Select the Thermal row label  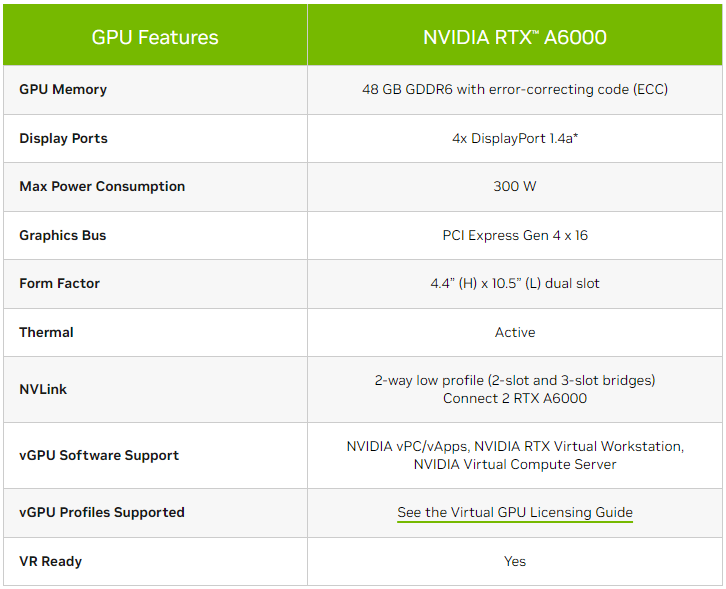46,332
